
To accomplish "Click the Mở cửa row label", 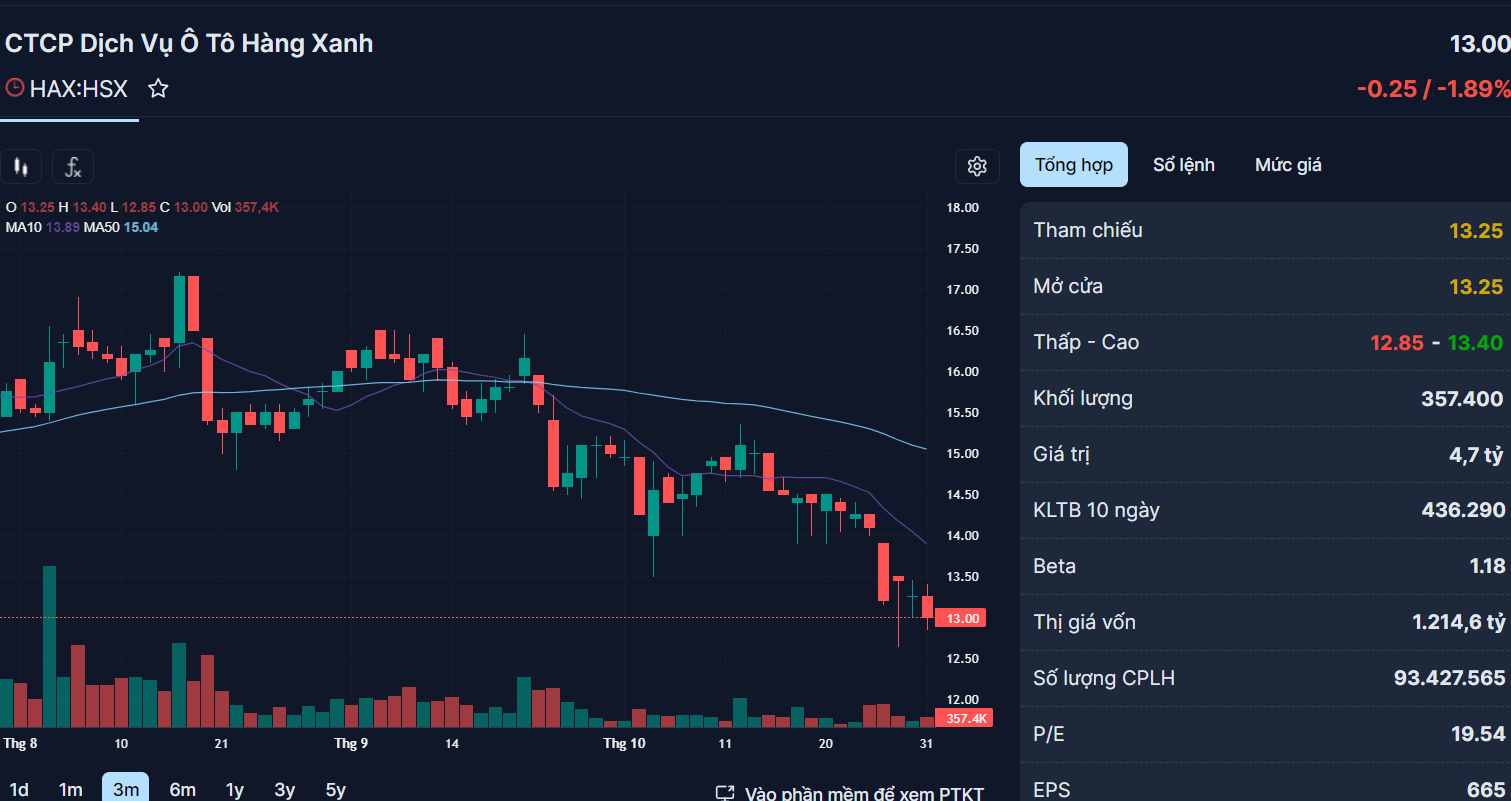I will pos(1068,286).
